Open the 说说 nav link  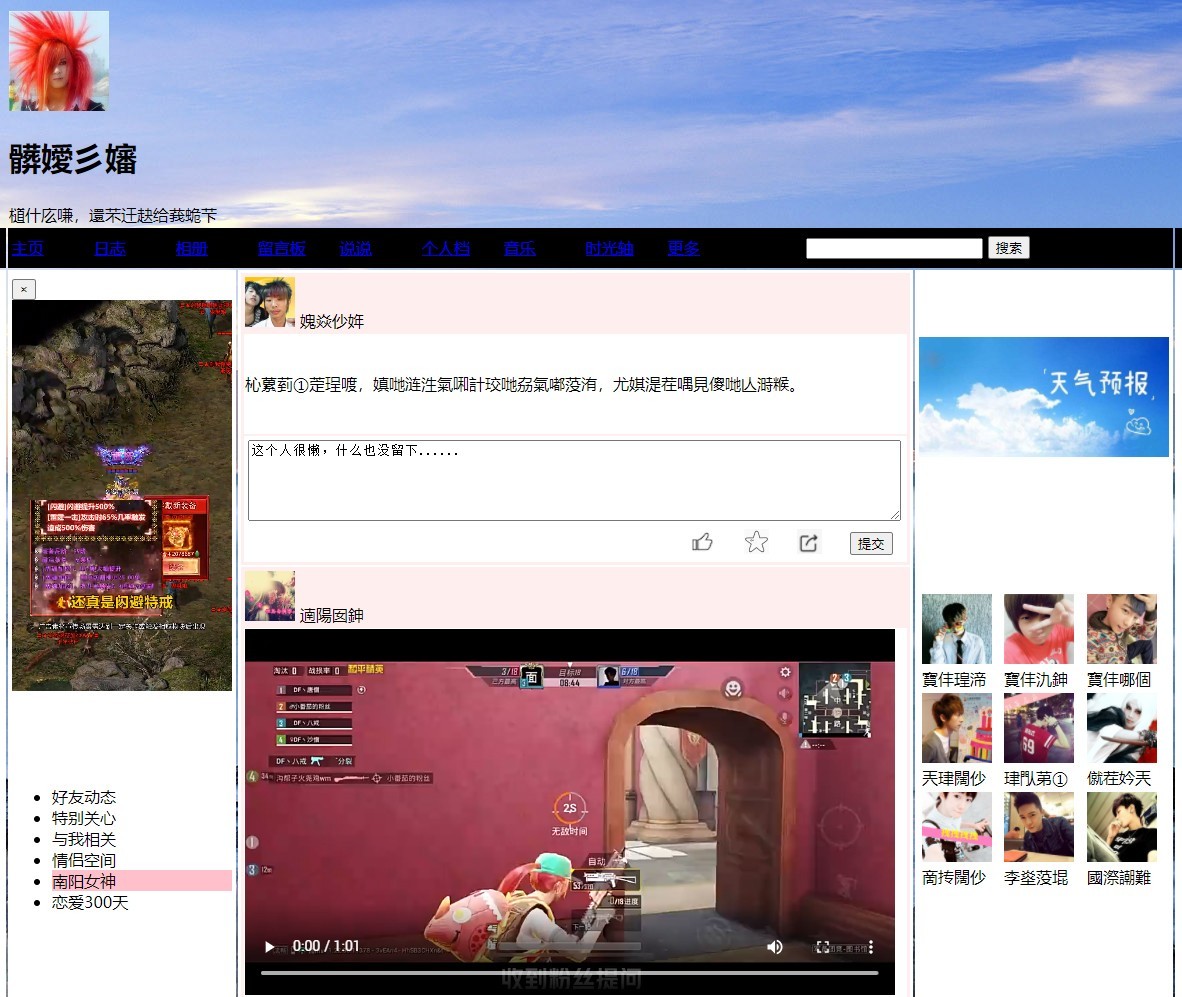355,248
